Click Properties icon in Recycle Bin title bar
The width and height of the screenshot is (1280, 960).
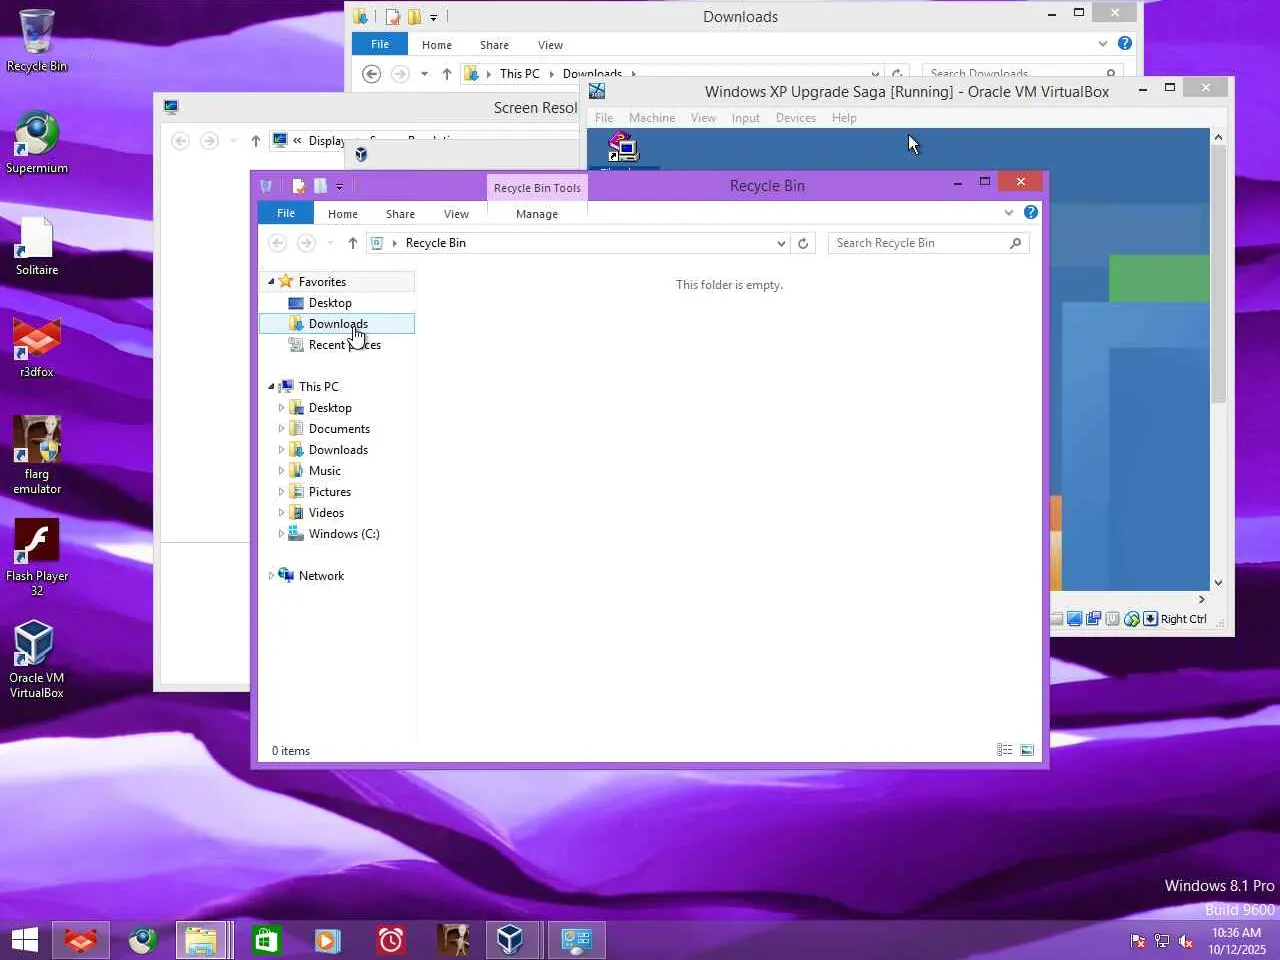298,186
